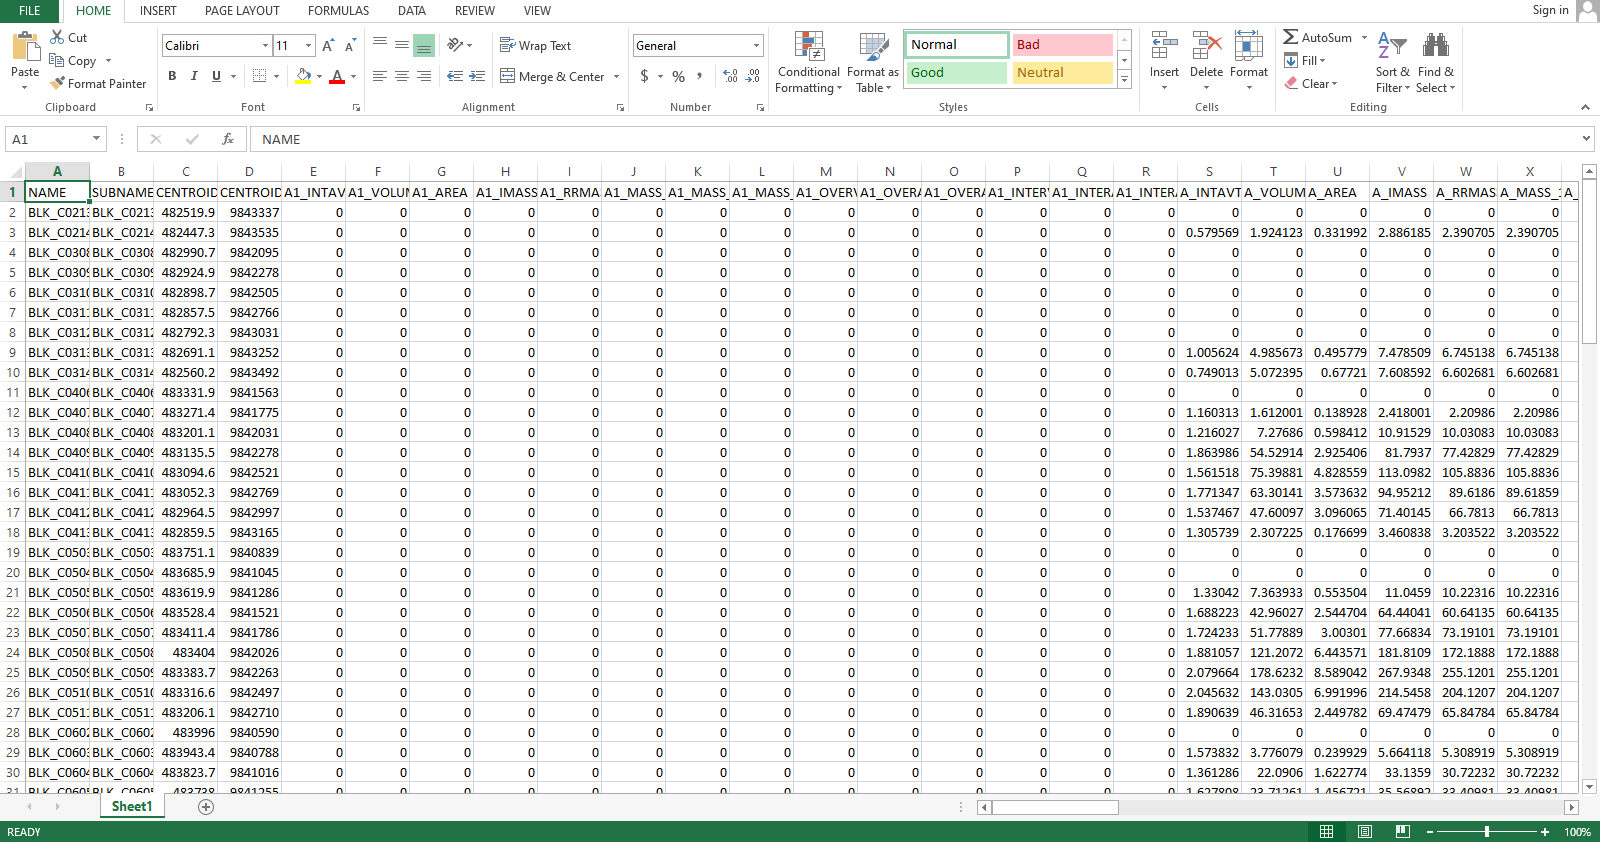Toggle Bold formatting

coord(172,76)
